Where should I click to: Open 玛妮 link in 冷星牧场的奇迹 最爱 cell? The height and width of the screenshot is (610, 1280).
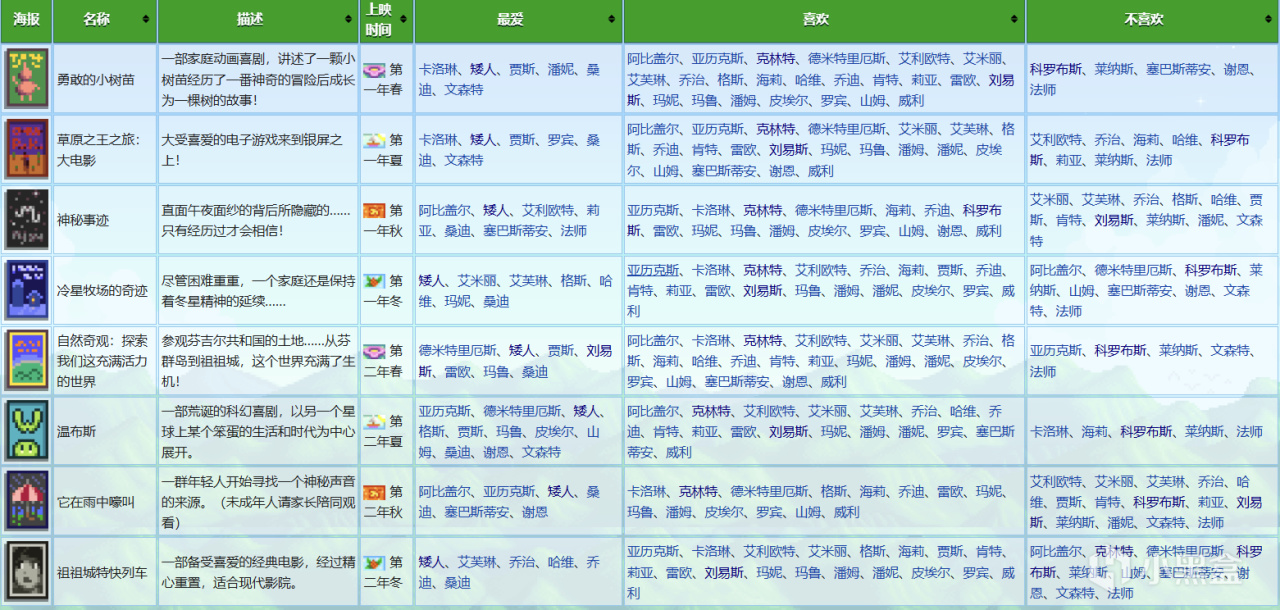[457, 301]
